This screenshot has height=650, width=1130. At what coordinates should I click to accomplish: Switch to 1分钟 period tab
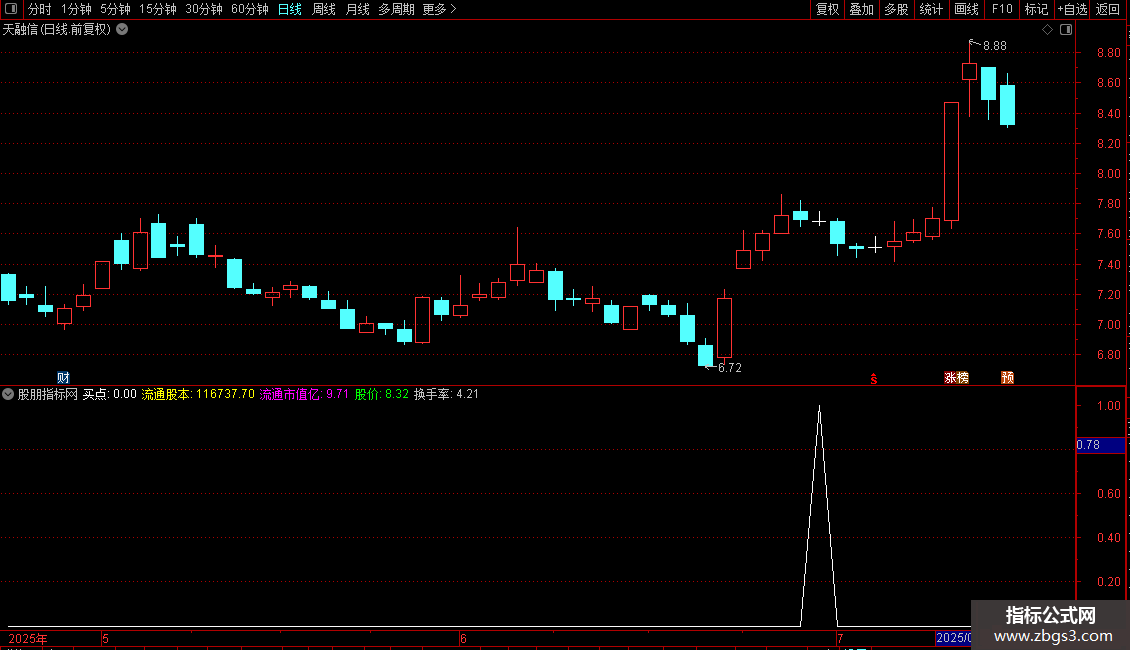(76, 9)
